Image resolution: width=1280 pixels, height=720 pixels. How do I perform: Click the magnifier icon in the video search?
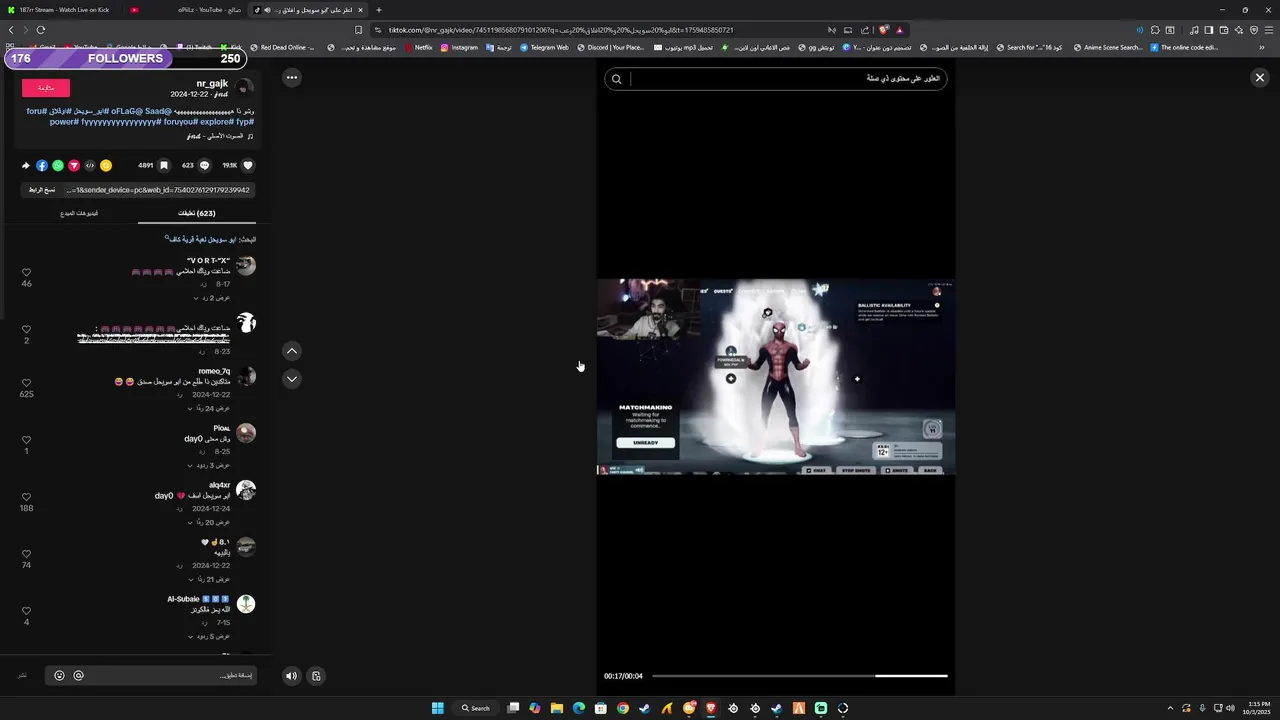pos(617,79)
